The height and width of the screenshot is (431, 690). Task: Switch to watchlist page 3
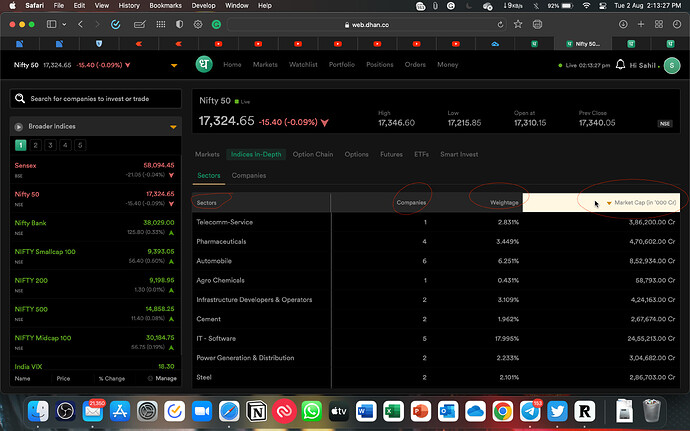[51, 145]
